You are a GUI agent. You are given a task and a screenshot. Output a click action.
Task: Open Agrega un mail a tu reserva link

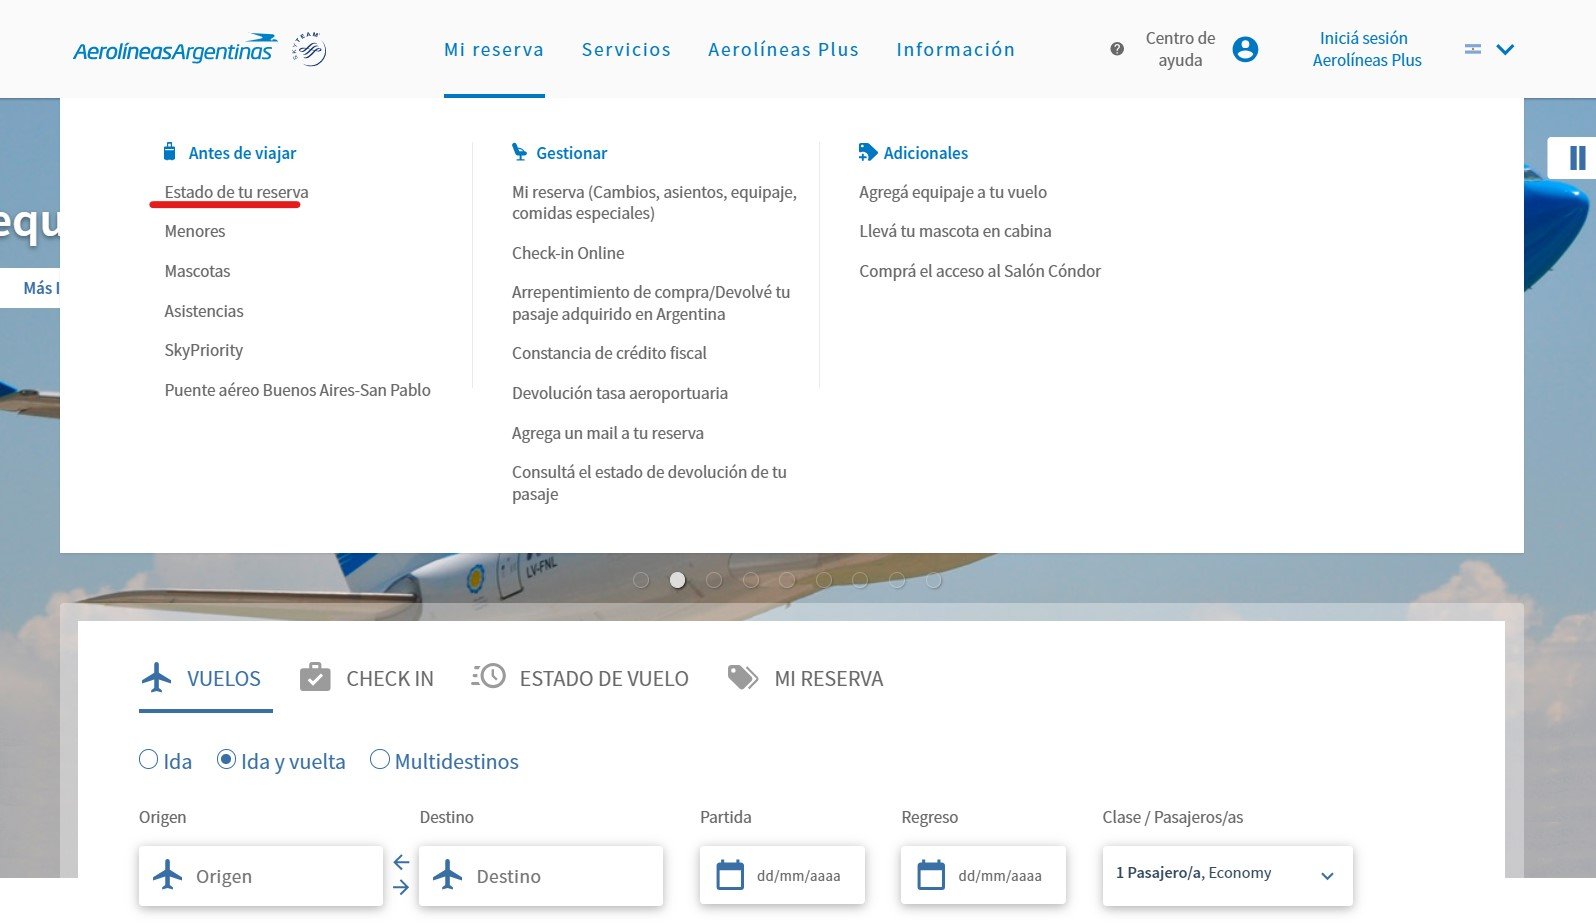point(608,433)
